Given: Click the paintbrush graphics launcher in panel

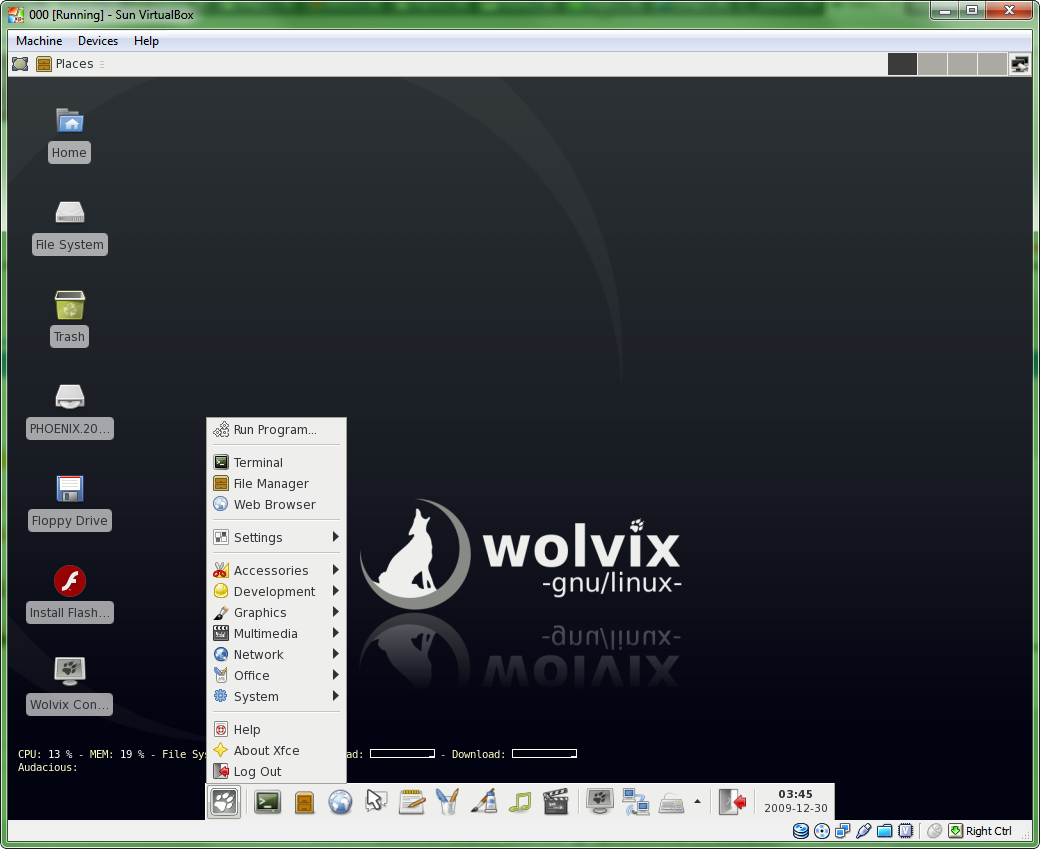Looking at the screenshot, I should (484, 801).
